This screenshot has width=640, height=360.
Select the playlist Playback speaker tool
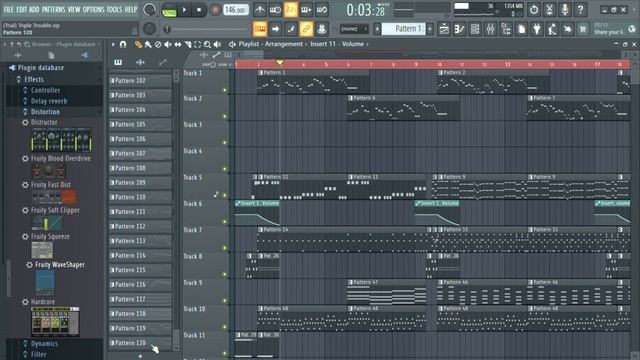tap(217, 44)
